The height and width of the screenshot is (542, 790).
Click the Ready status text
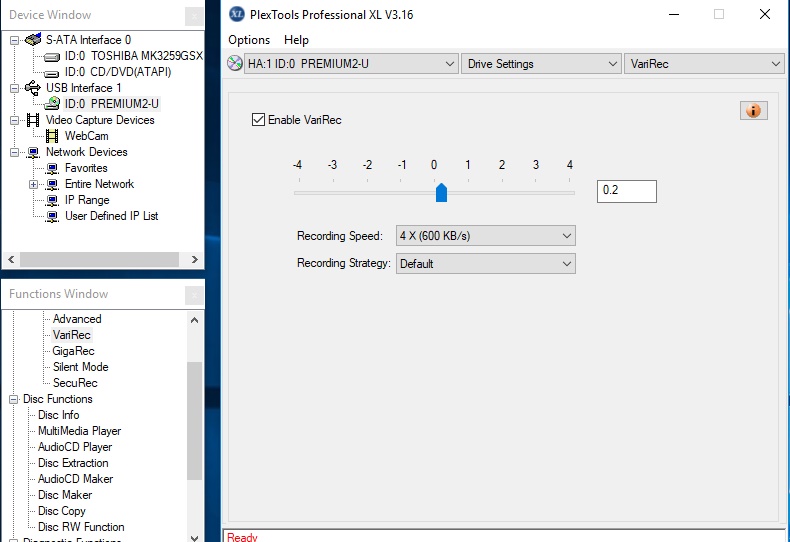click(x=242, y=537)
